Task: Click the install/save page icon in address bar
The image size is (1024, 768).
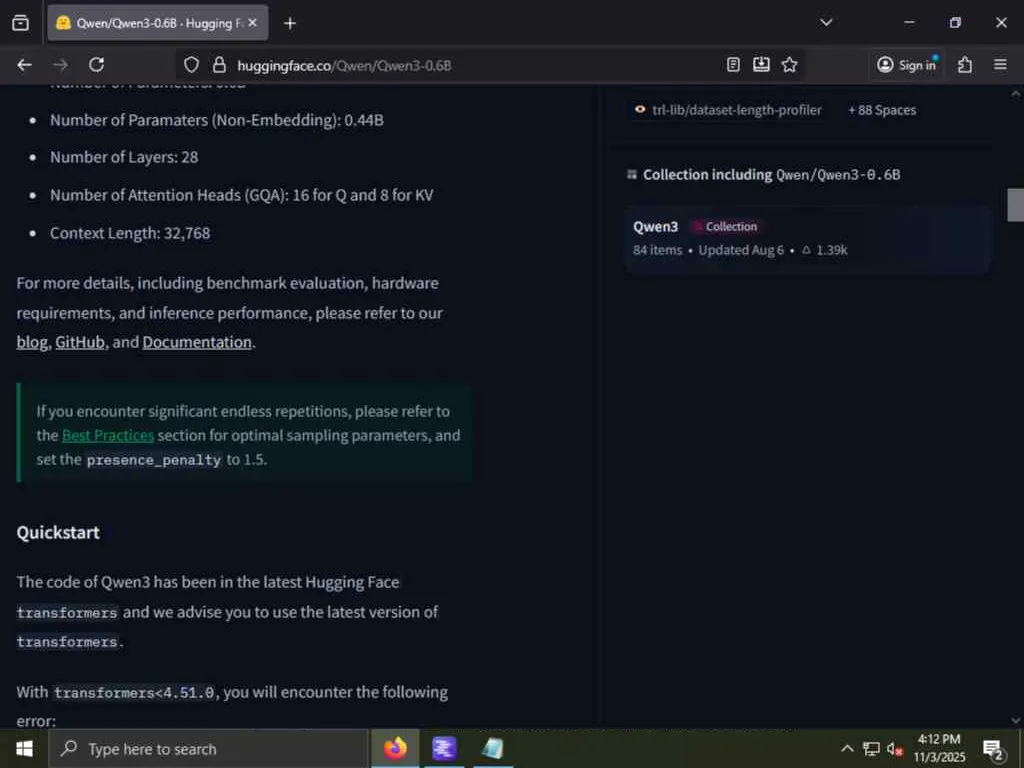Action: coord(761,65)
